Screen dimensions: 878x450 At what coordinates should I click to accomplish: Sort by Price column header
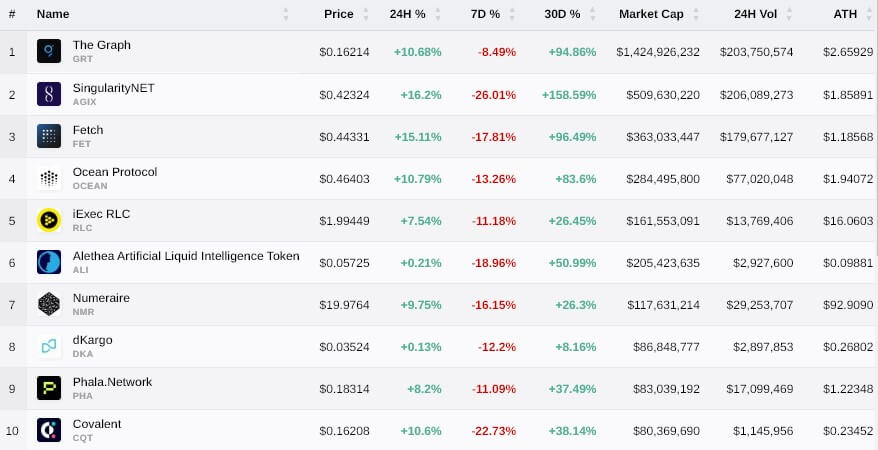click(x=338, y=14)
